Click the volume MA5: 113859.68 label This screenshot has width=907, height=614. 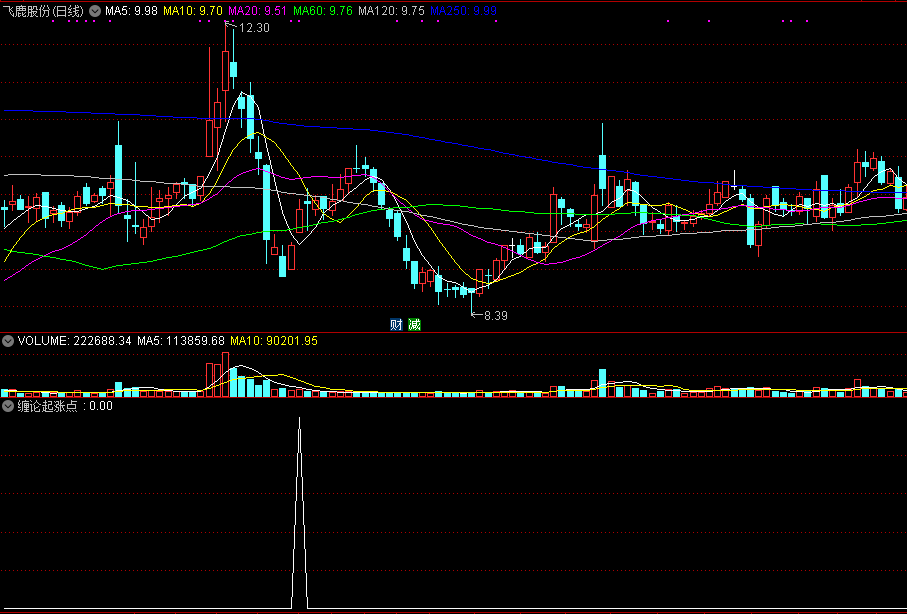[181, 341]
